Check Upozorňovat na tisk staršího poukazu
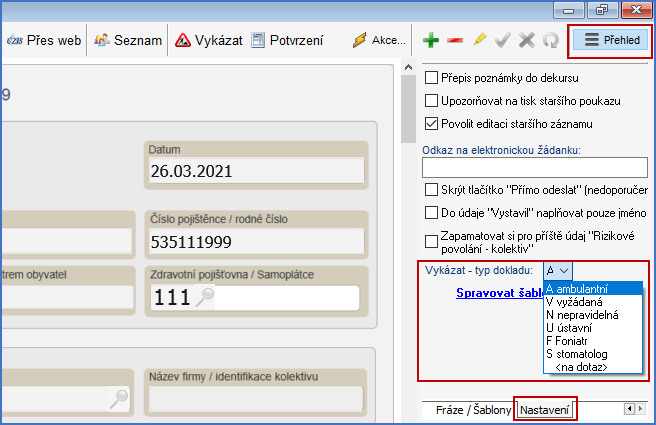This screenshot has height=425, width=656. point(432,101)
